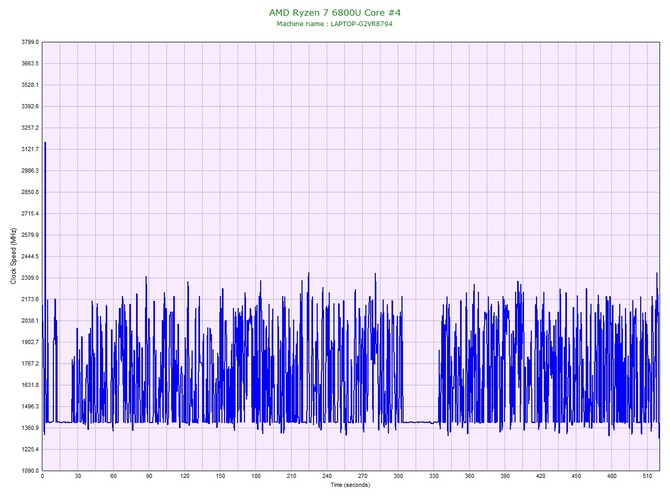Select the 1090.0 y-axis value

pyautogui.click(x=30, y=471)
